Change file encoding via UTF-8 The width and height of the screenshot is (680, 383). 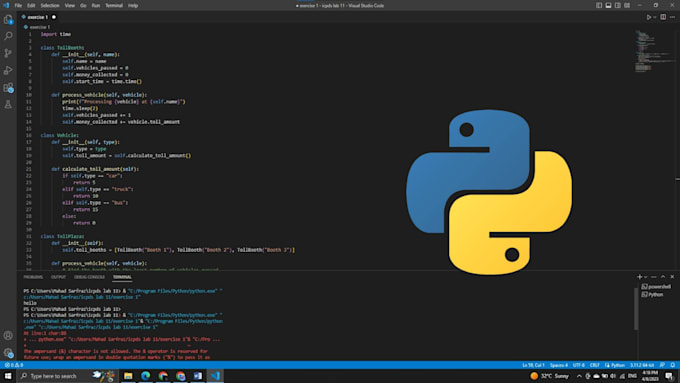pos(579,365)
